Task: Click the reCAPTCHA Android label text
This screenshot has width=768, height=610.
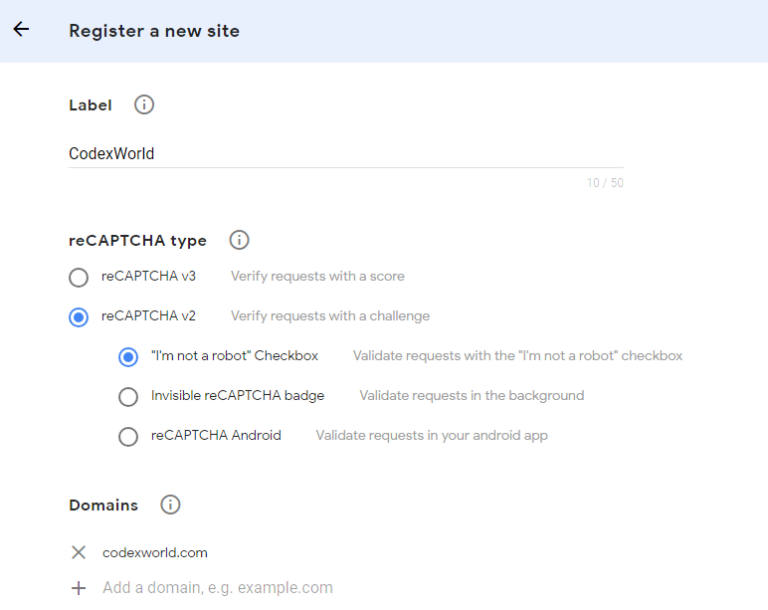Action: click(x=216, y=435)
